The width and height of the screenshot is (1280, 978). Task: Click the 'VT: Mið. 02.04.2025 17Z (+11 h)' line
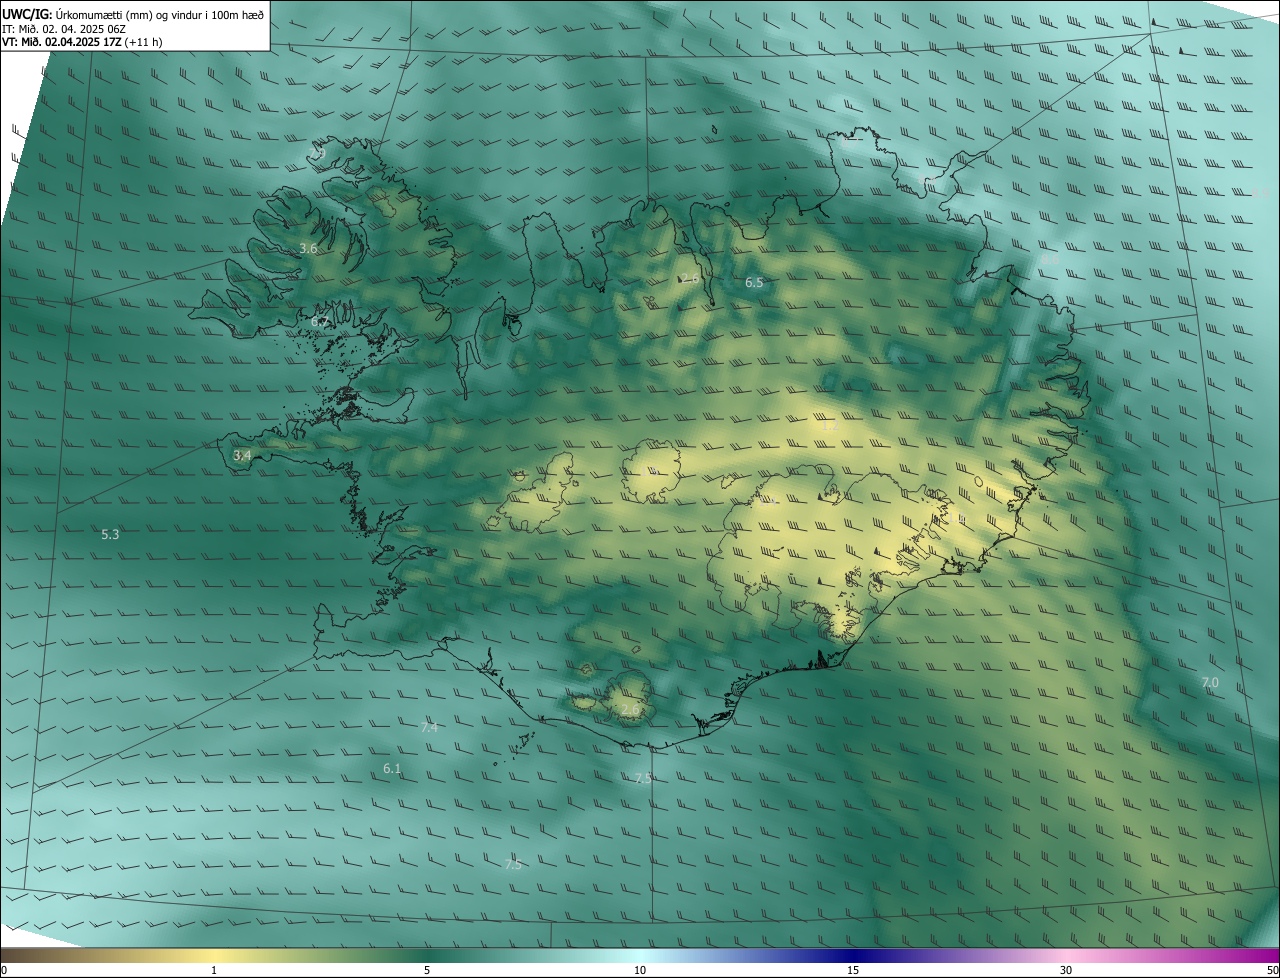(x=82, y=42)
